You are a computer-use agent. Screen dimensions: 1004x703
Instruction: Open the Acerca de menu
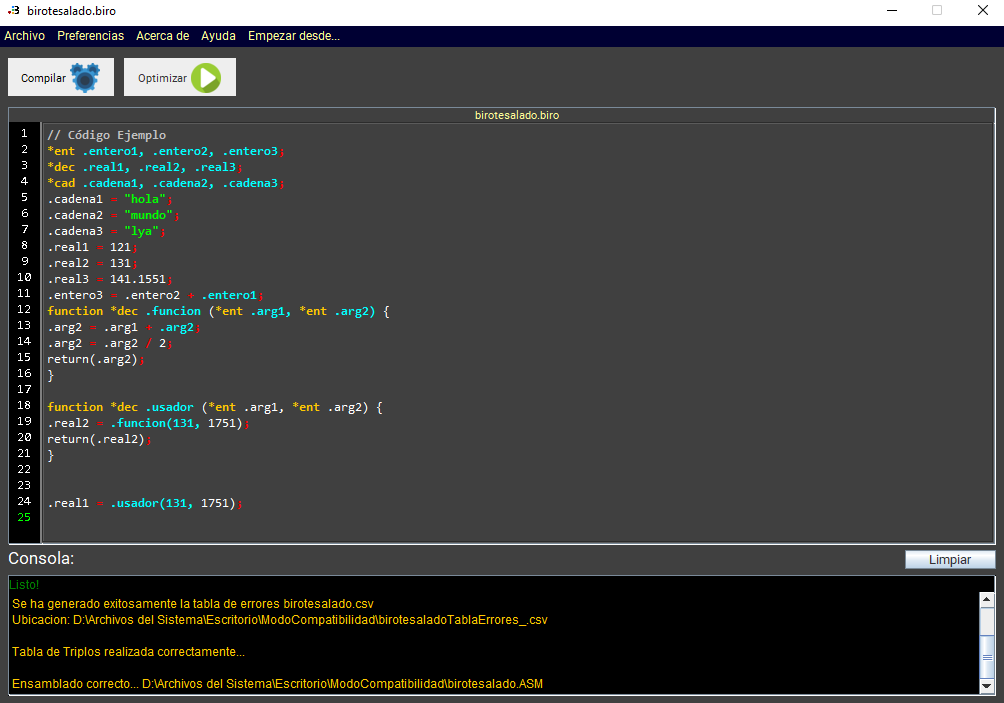click(x=162, y=35)
